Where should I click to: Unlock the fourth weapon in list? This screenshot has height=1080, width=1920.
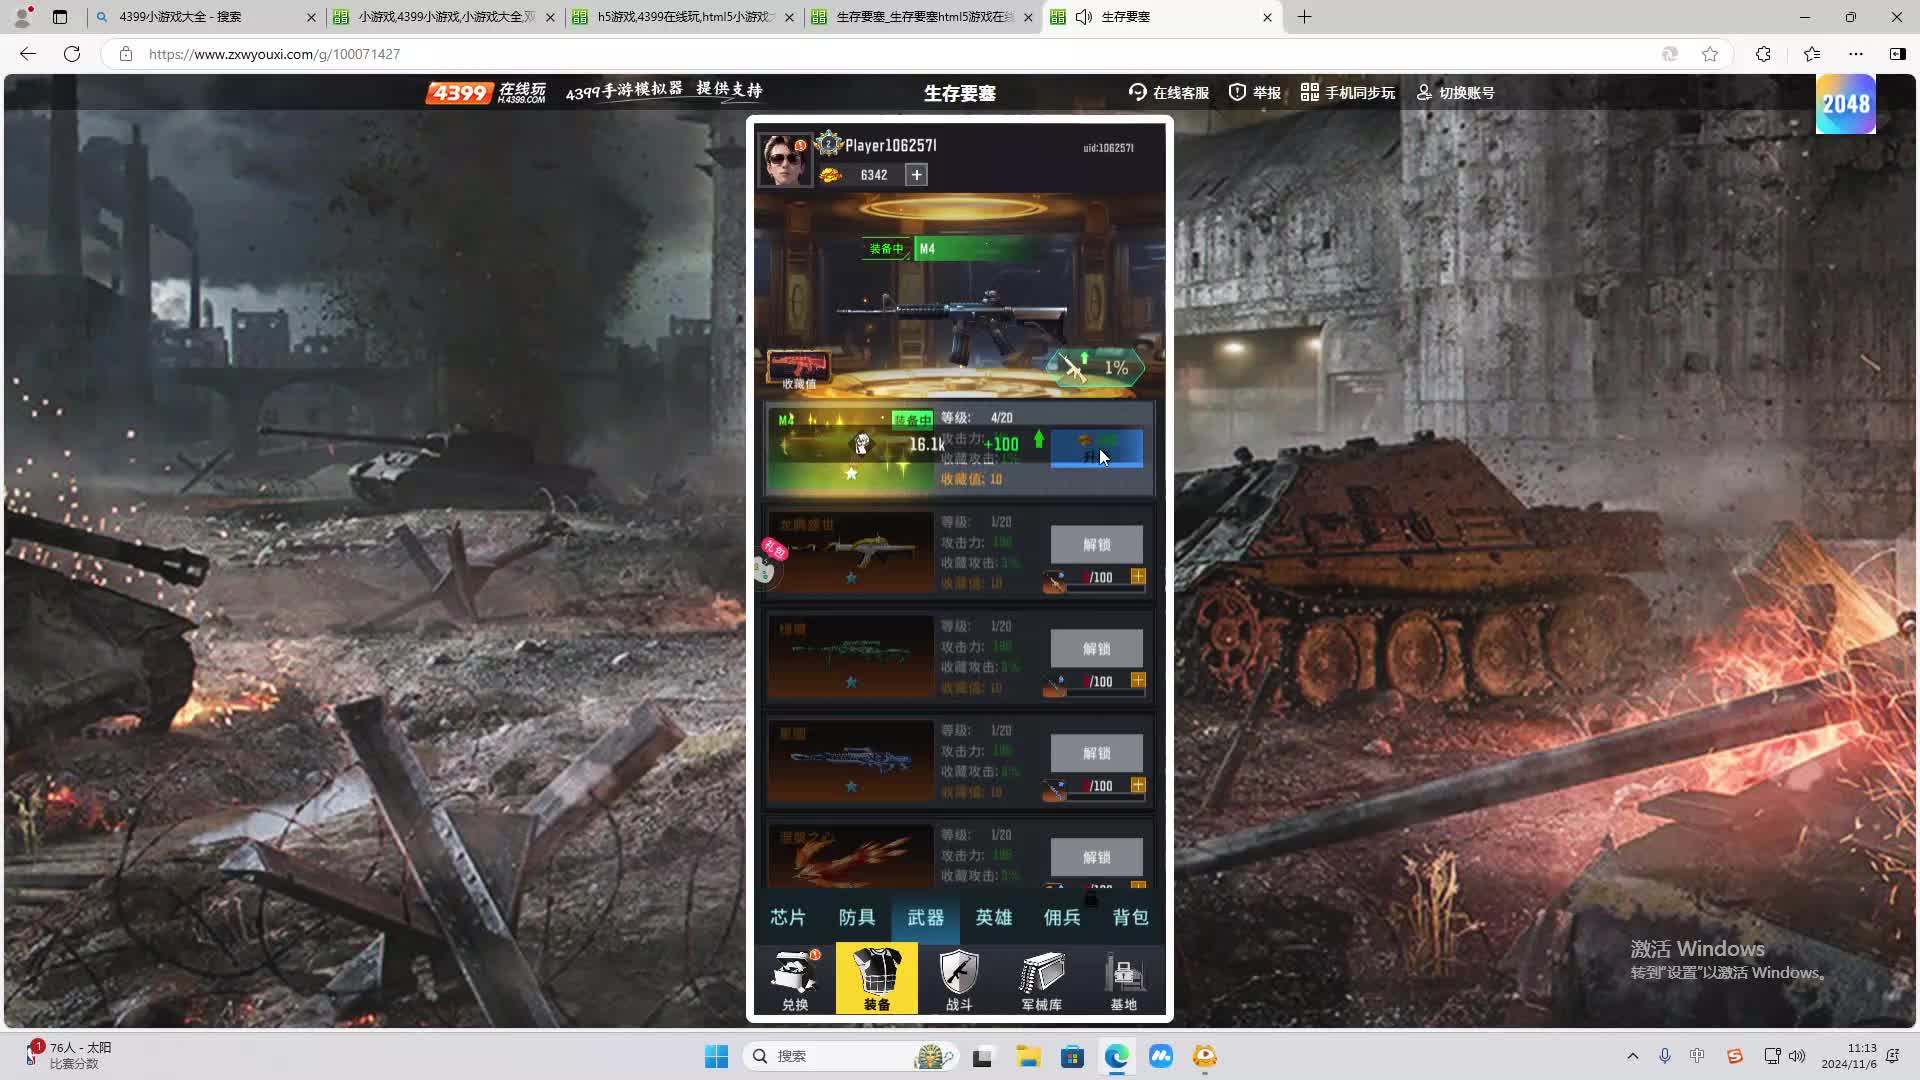tap(1096, 753)
